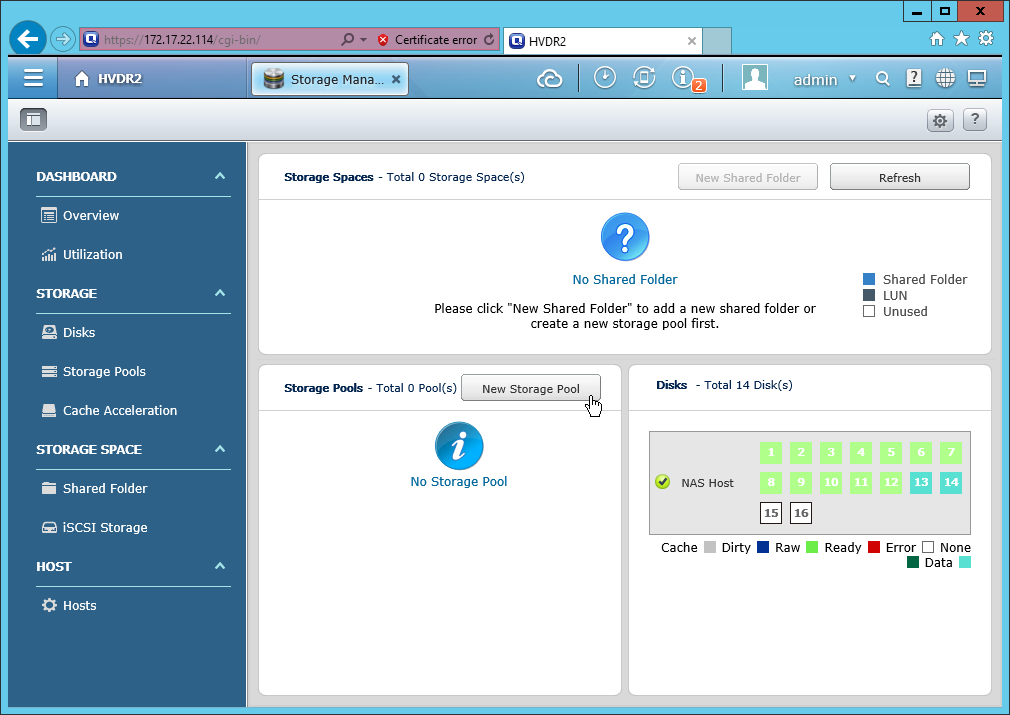Open event notifications info icon

pos(683,78)
